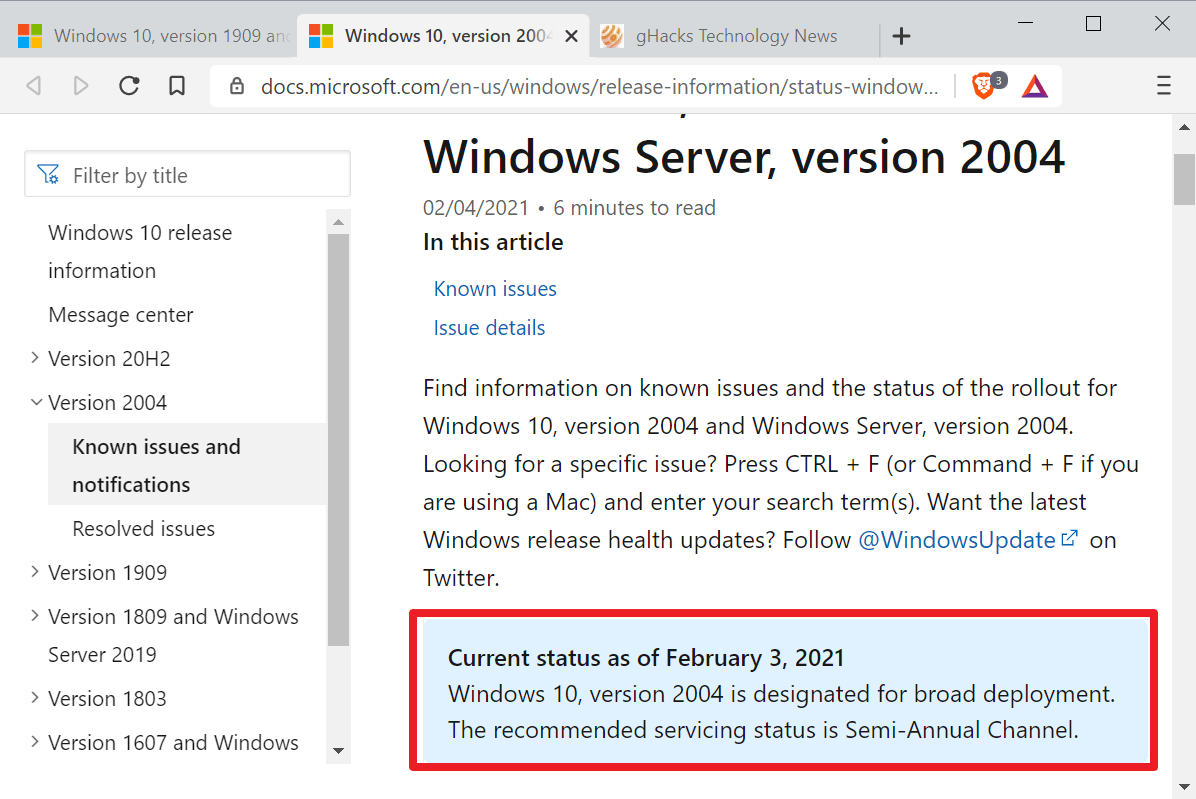This screenshot has height=799, width=1196.
Task: Click the sidebar scrollbar up arrow
Action: tap(339, 223)
